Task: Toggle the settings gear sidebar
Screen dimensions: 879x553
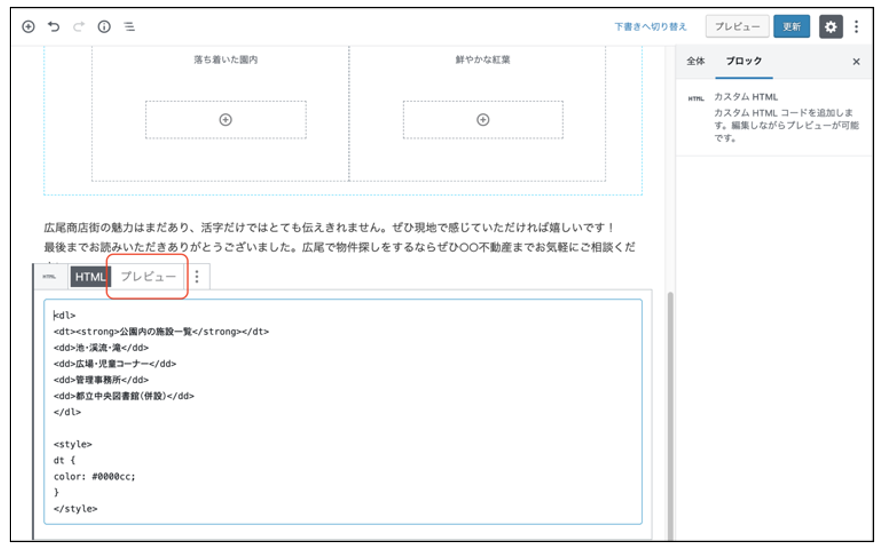Action: point(830,27)
